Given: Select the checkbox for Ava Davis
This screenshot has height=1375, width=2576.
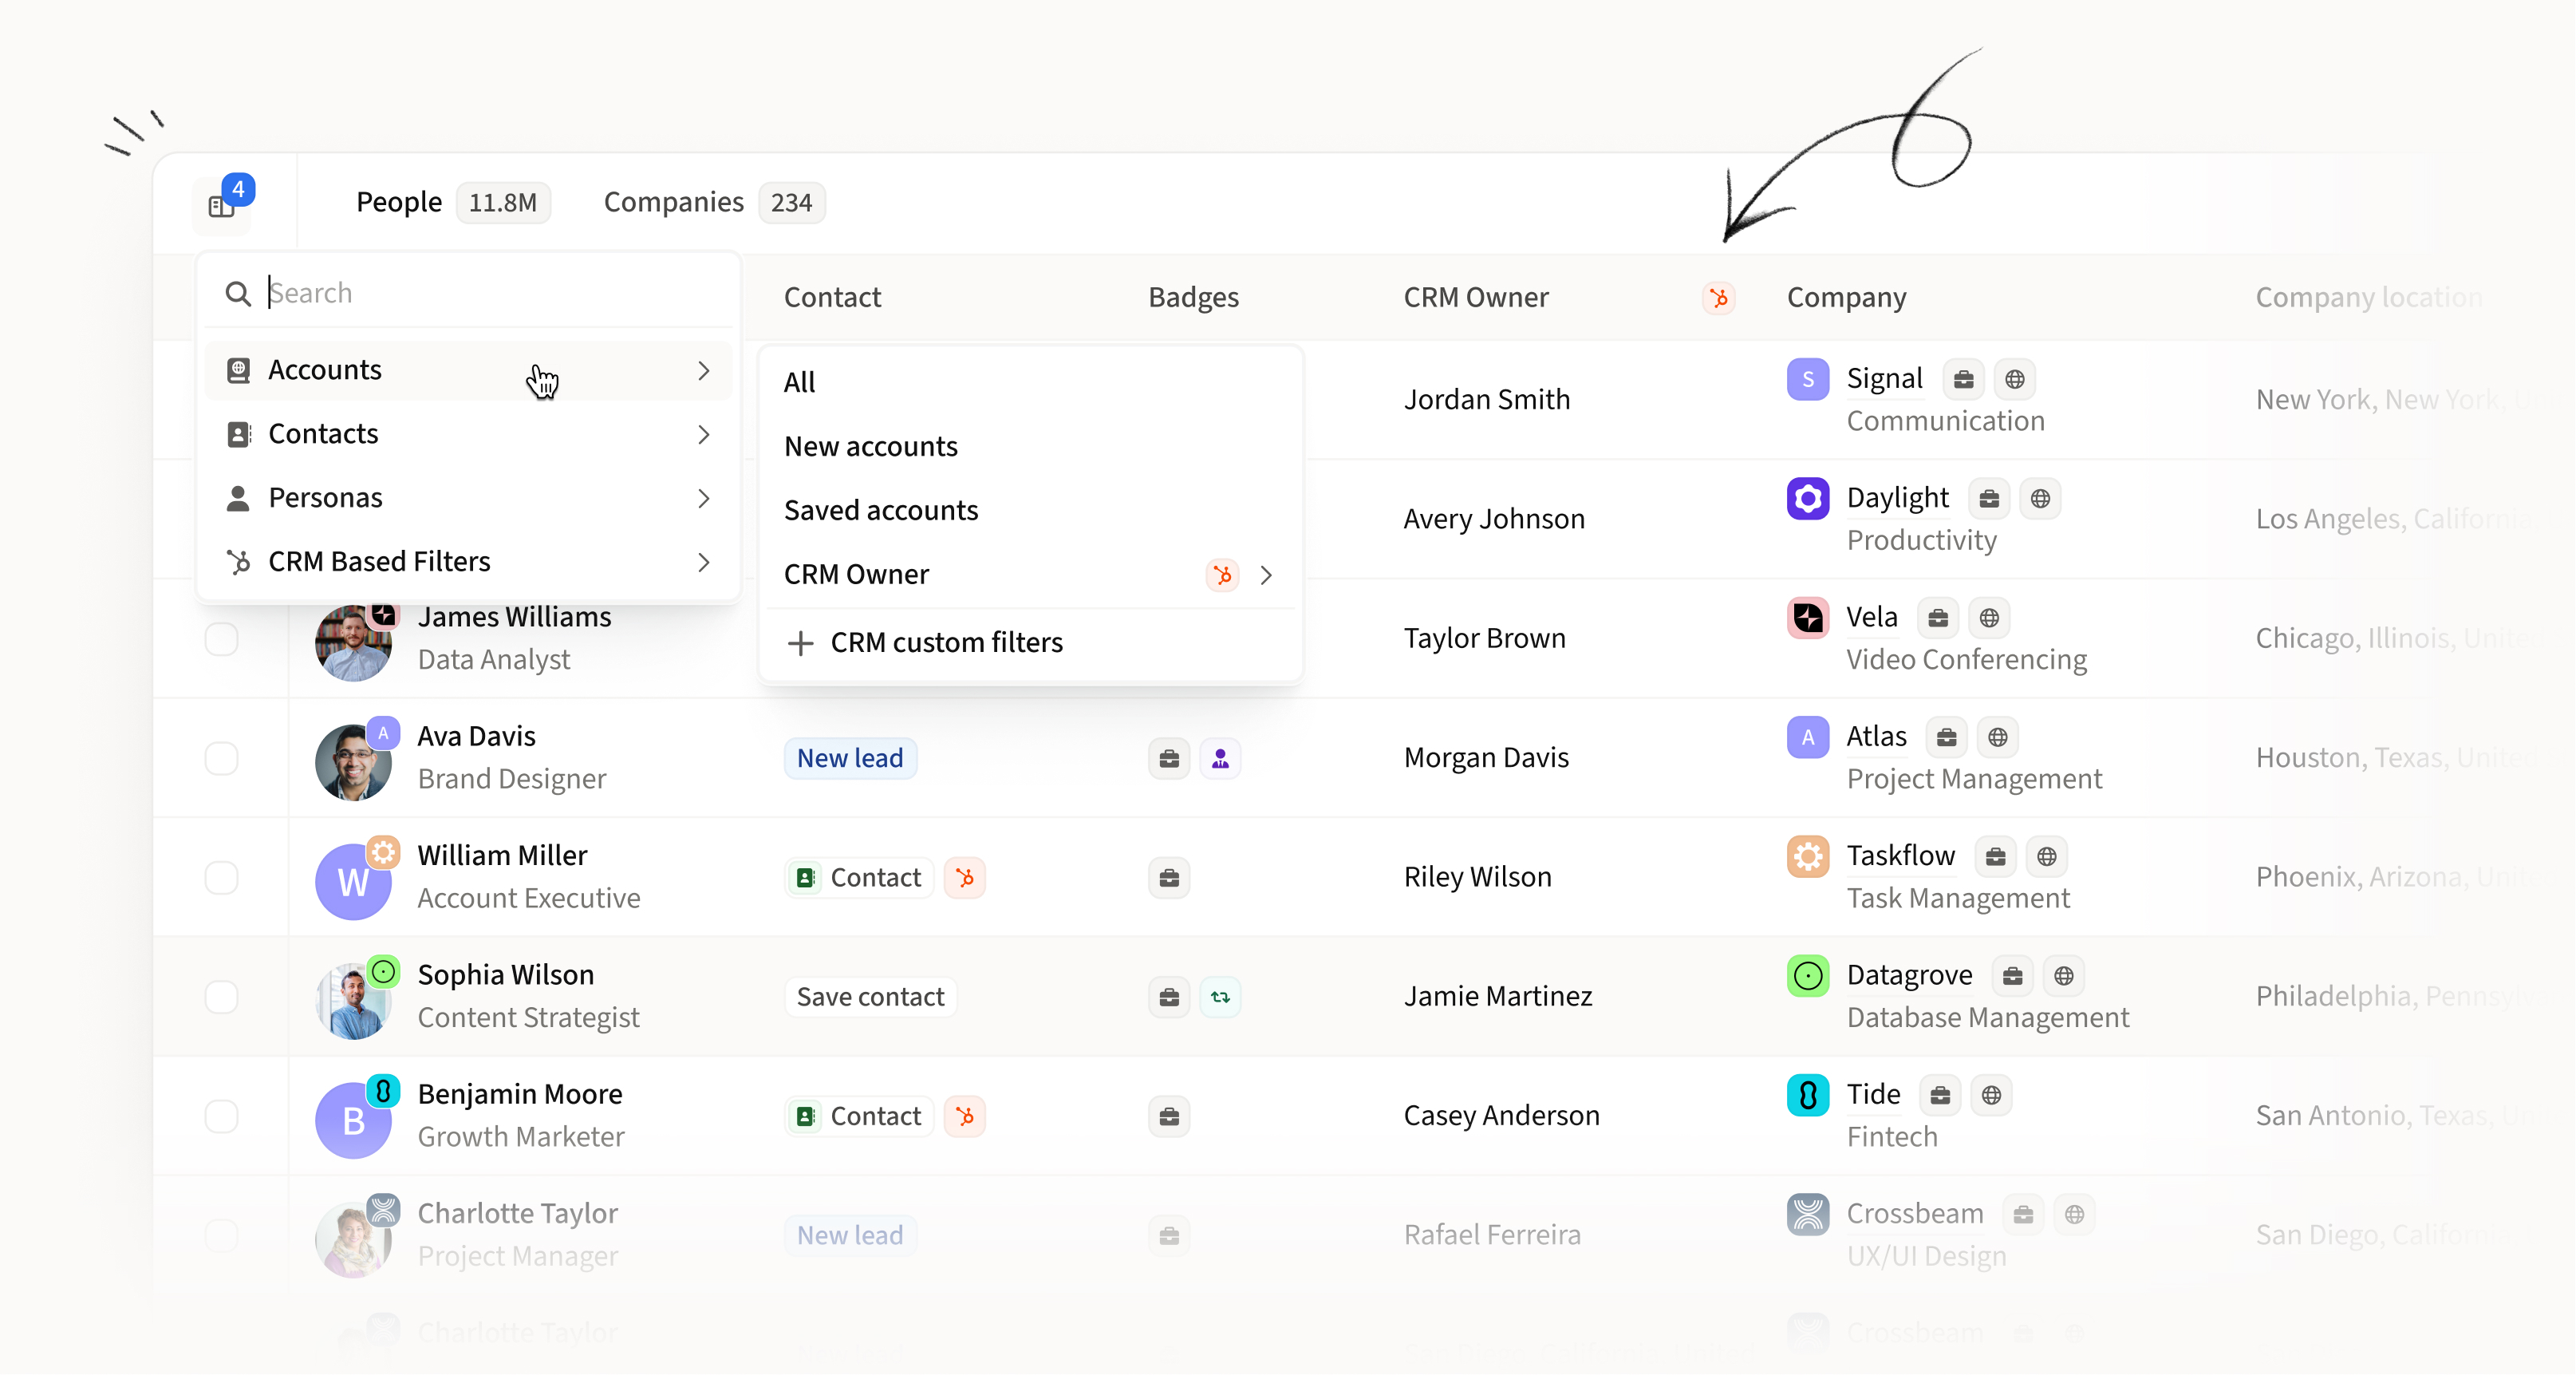Looking at the screenshot, I should [222, 759].
